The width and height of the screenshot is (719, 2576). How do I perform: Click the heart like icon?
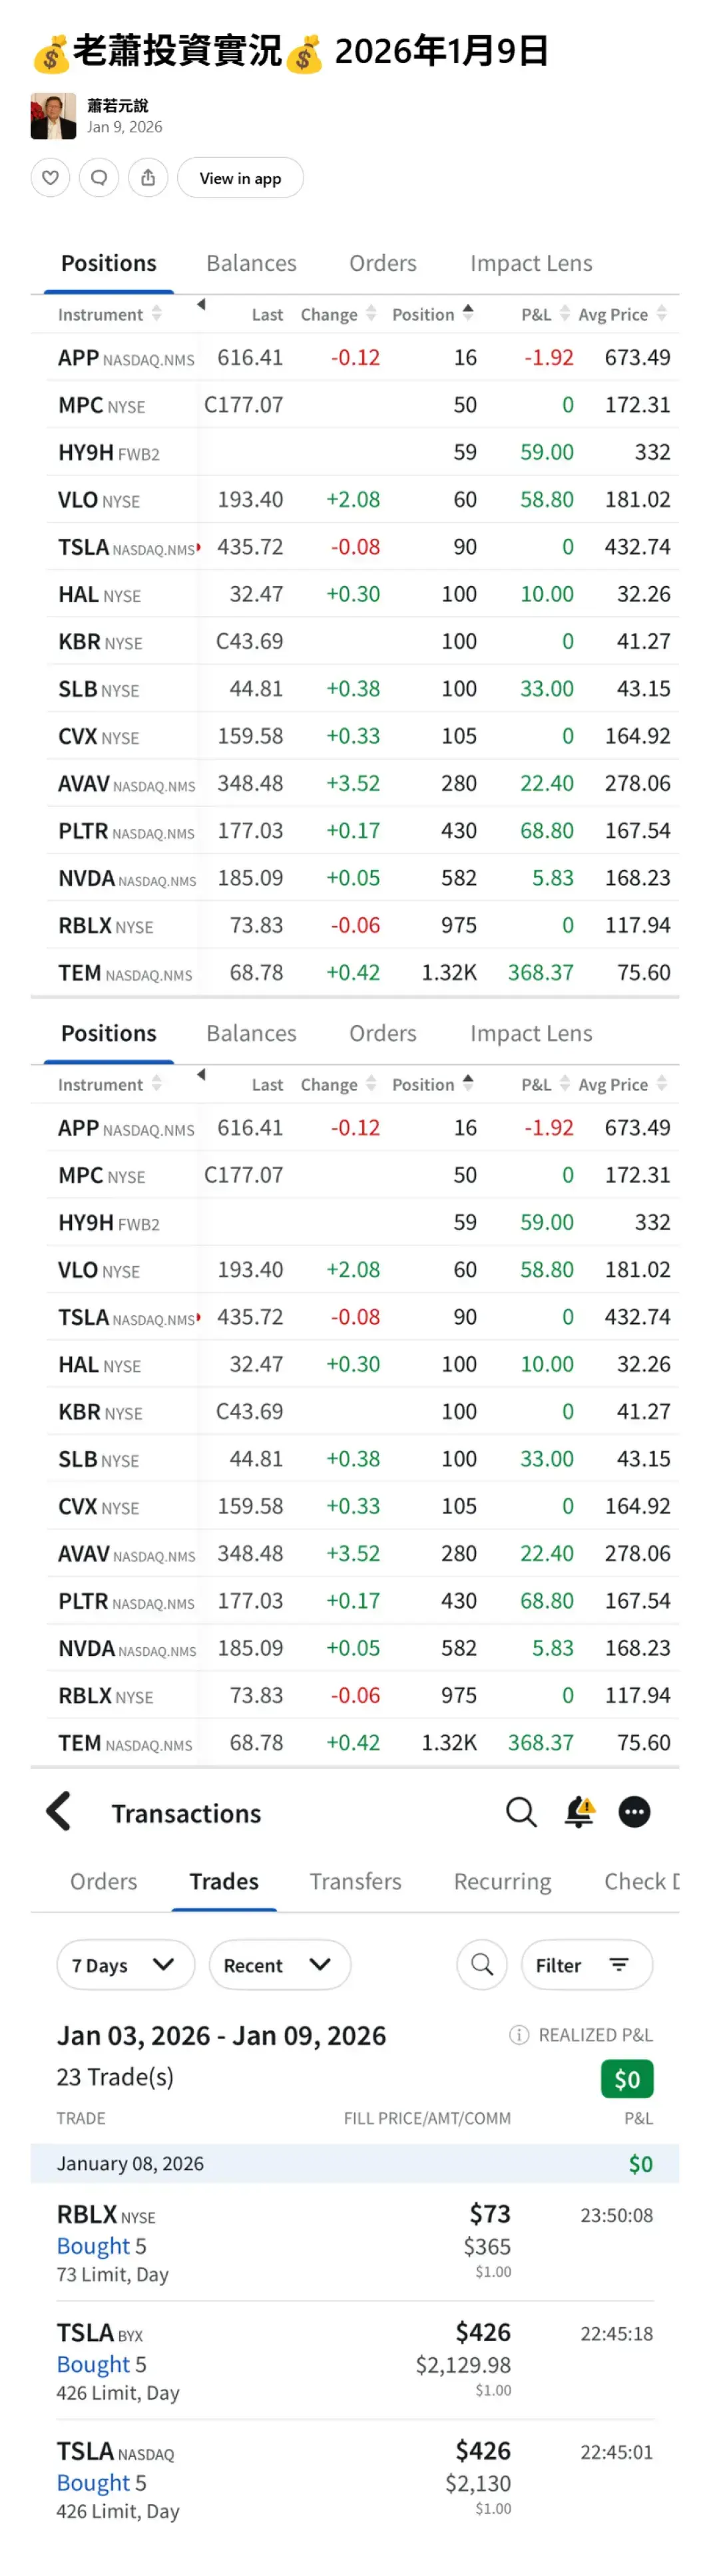click(x=50, y=178)
